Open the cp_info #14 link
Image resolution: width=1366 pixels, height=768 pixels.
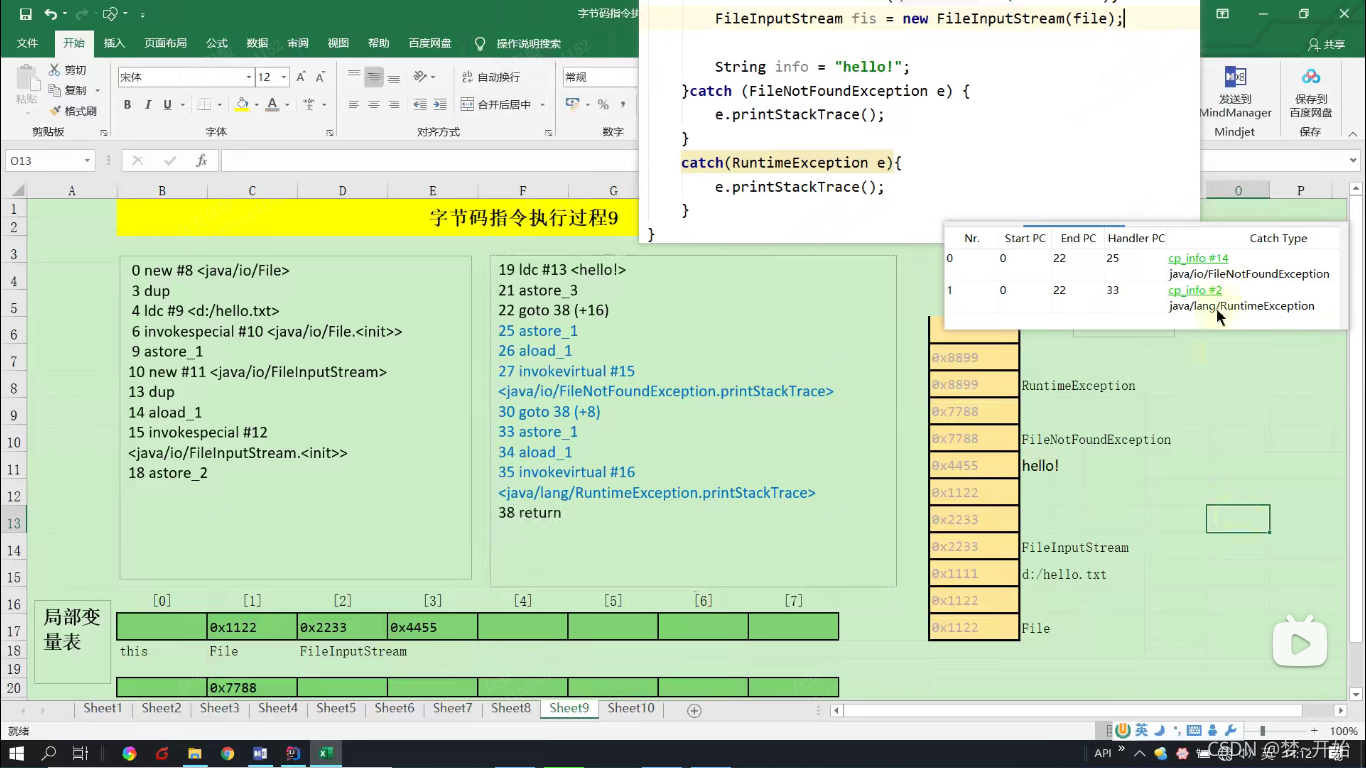1198,258
